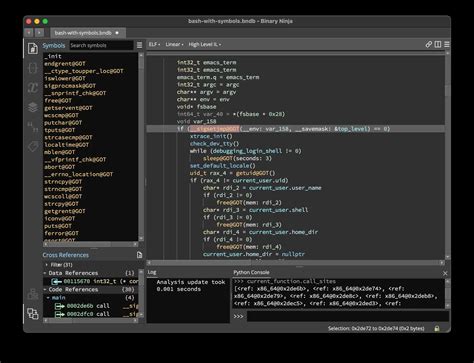Select free@GOT in Symbols list

(58, 100)
